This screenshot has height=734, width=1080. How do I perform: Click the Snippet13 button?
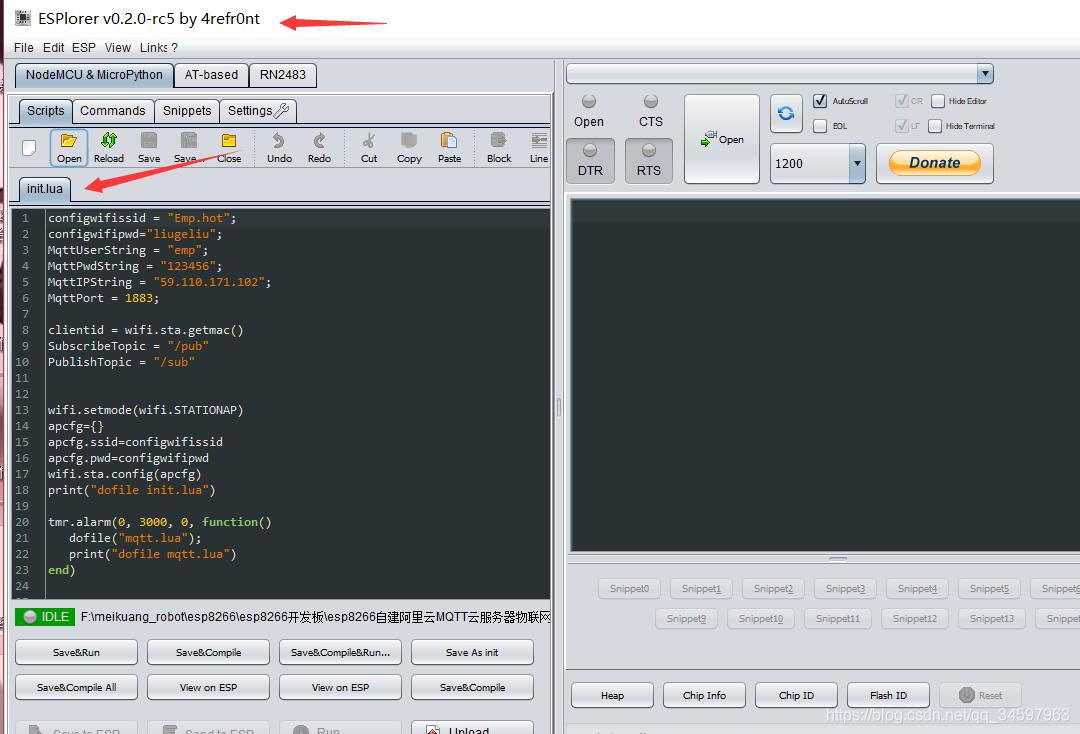click(x=992, y=618)
